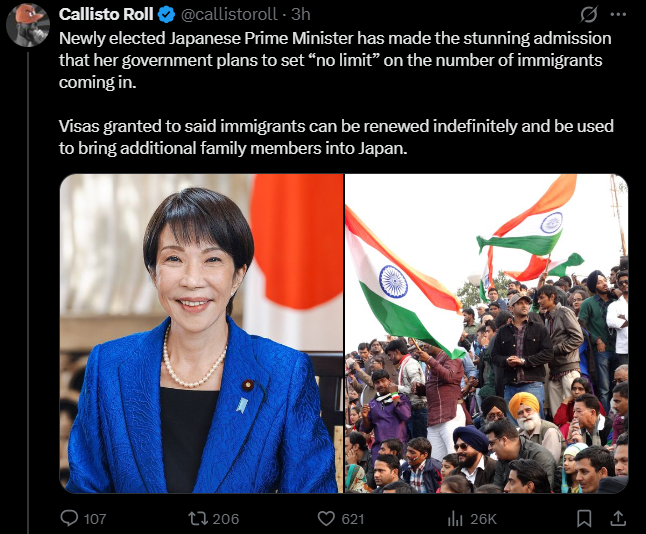Screen dimensions: 646x534
Task: Click the repost arrows icon
Action: (x=198, y=518)
